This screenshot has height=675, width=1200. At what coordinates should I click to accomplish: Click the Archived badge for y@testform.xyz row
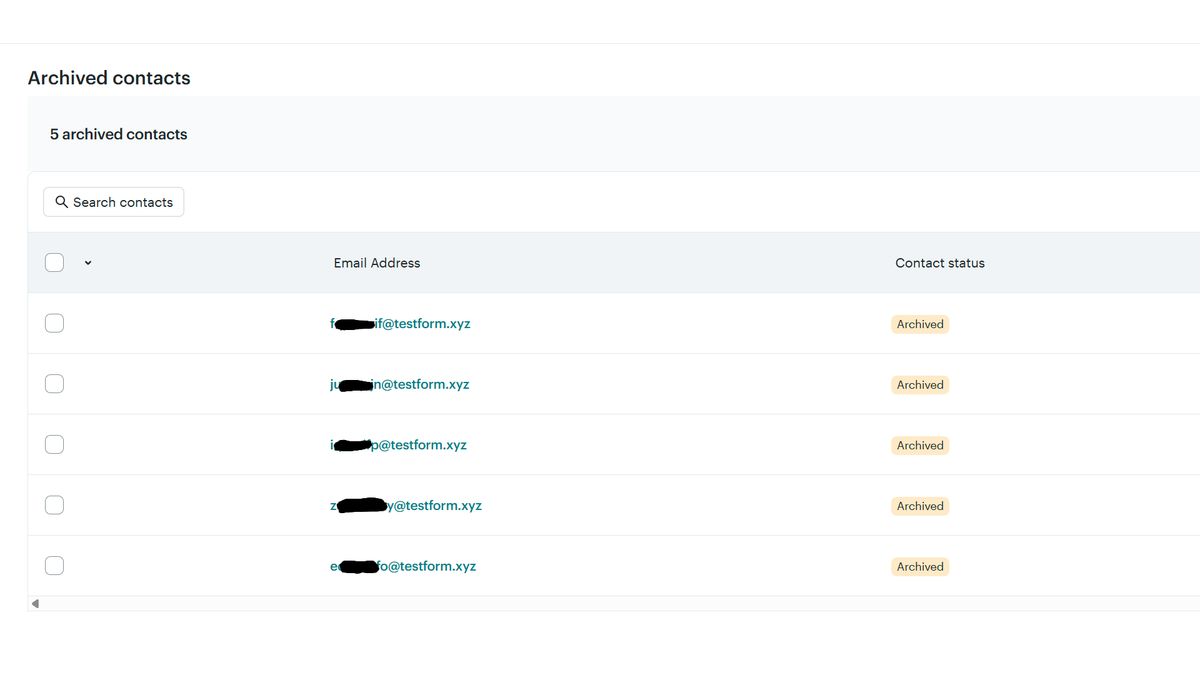tap(920, 506)
